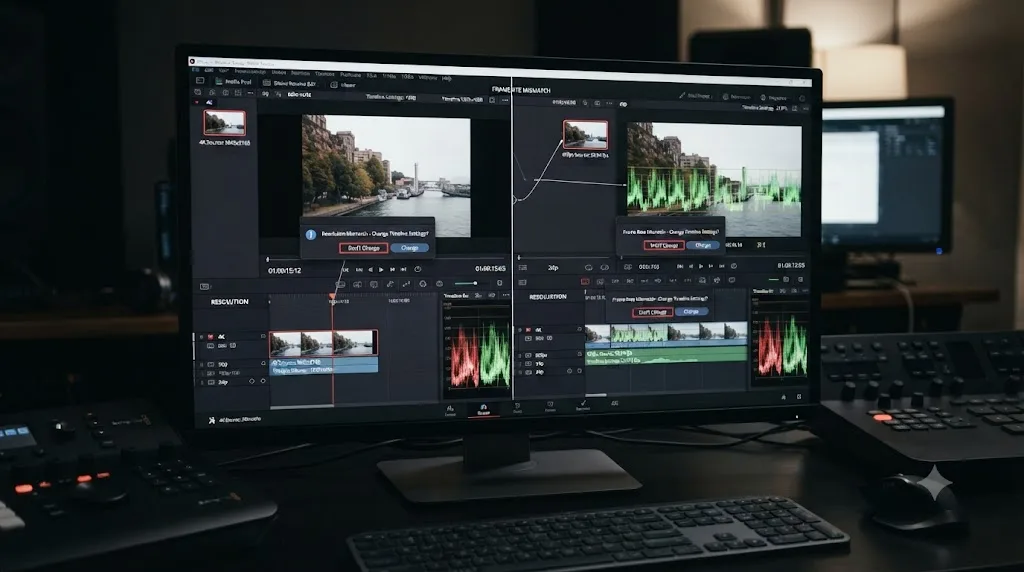Open the Timeline Settings dropdown above right viewer
The height and width of the screenshot is (572, 1024).
pos(765,108)
